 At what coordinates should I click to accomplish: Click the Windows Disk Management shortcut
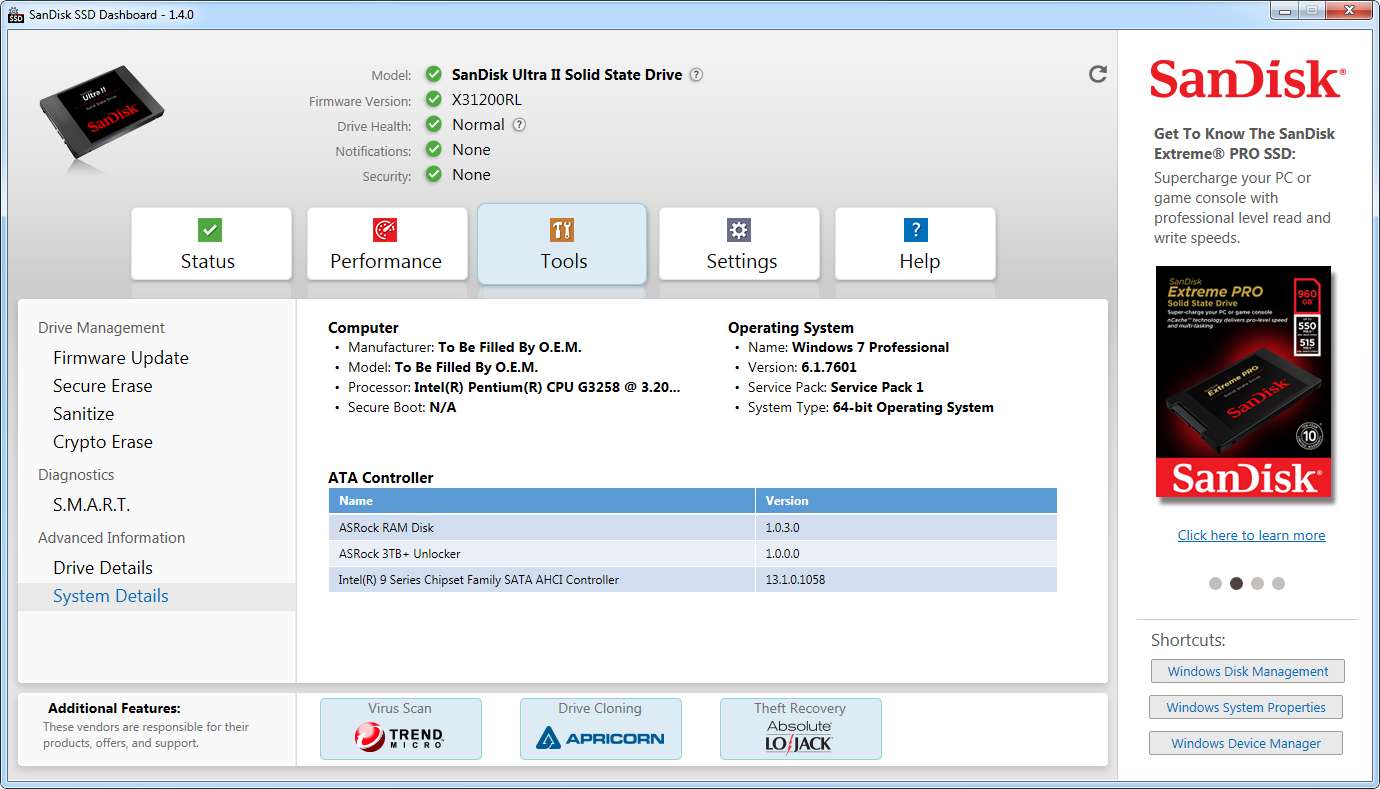click(1247, 671)
